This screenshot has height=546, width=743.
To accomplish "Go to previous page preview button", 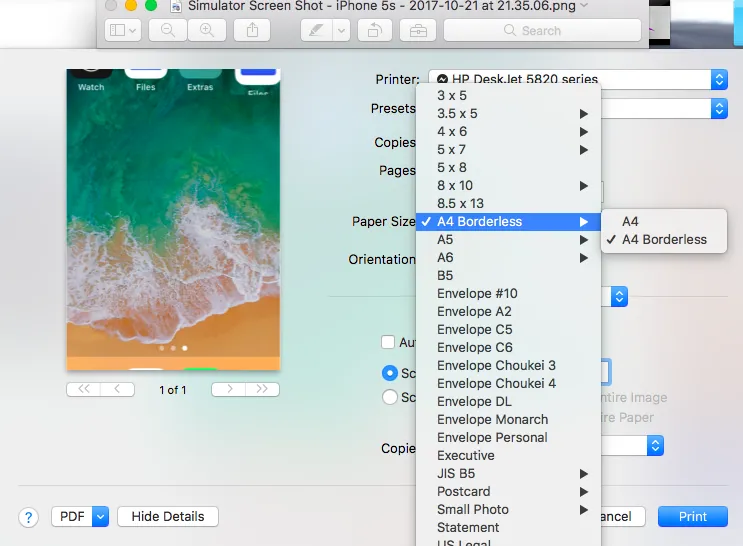I will coord(117,389).
